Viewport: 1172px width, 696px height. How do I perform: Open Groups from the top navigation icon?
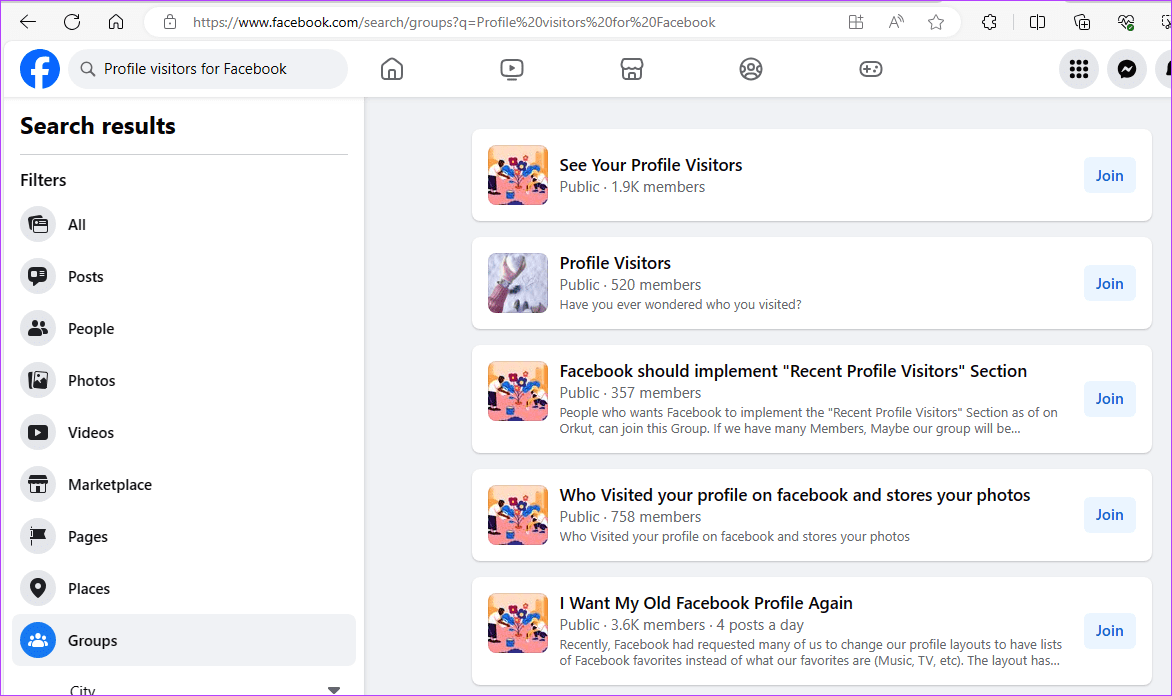coord(751,69)
